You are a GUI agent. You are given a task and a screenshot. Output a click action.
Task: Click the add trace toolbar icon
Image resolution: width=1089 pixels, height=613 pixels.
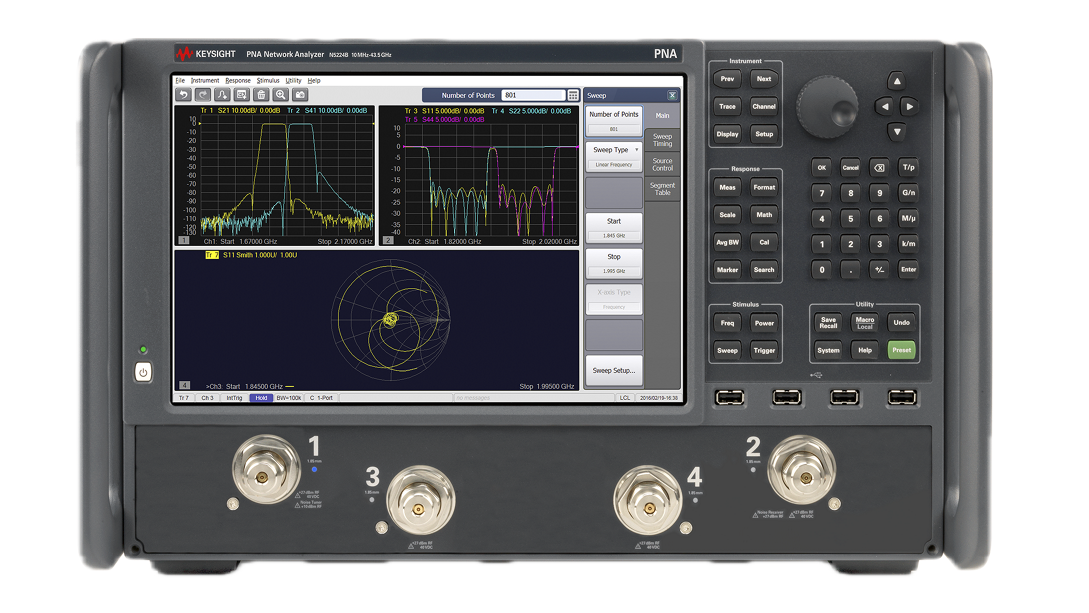(x=222, y=95)
